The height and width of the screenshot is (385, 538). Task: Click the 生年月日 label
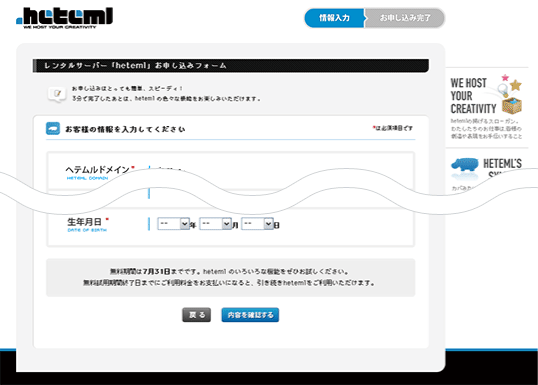(x=84, y=222)
